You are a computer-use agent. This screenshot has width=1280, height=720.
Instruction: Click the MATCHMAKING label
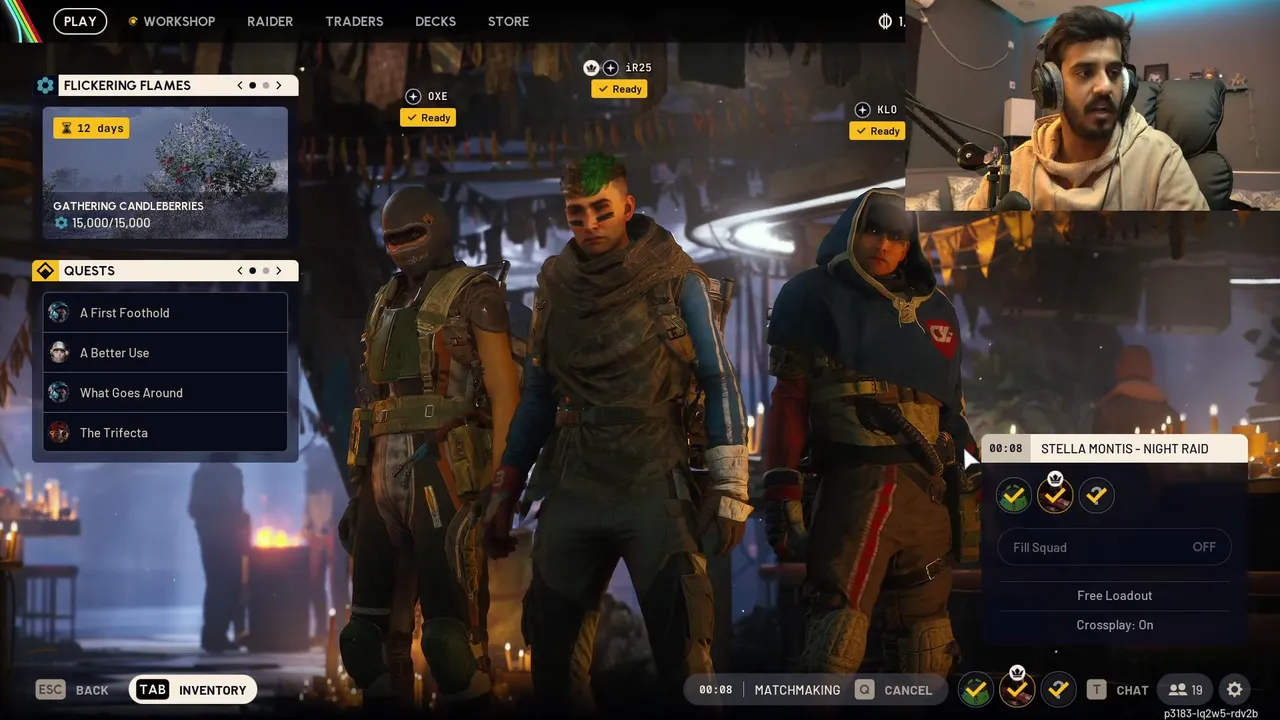point(797,690)
